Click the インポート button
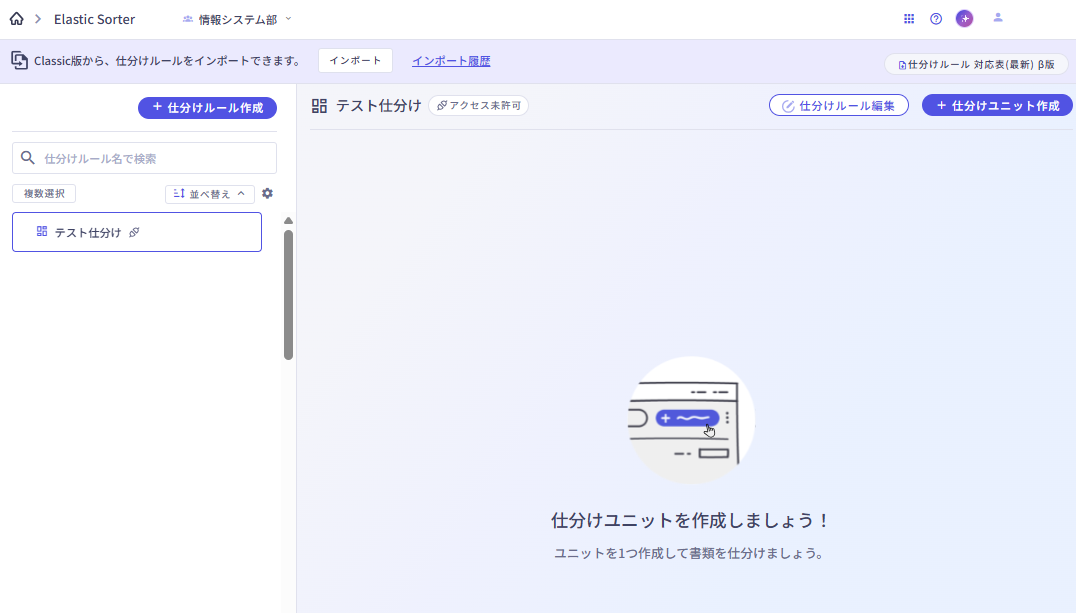Screen dimensions: 1076x613 (355, 61)
